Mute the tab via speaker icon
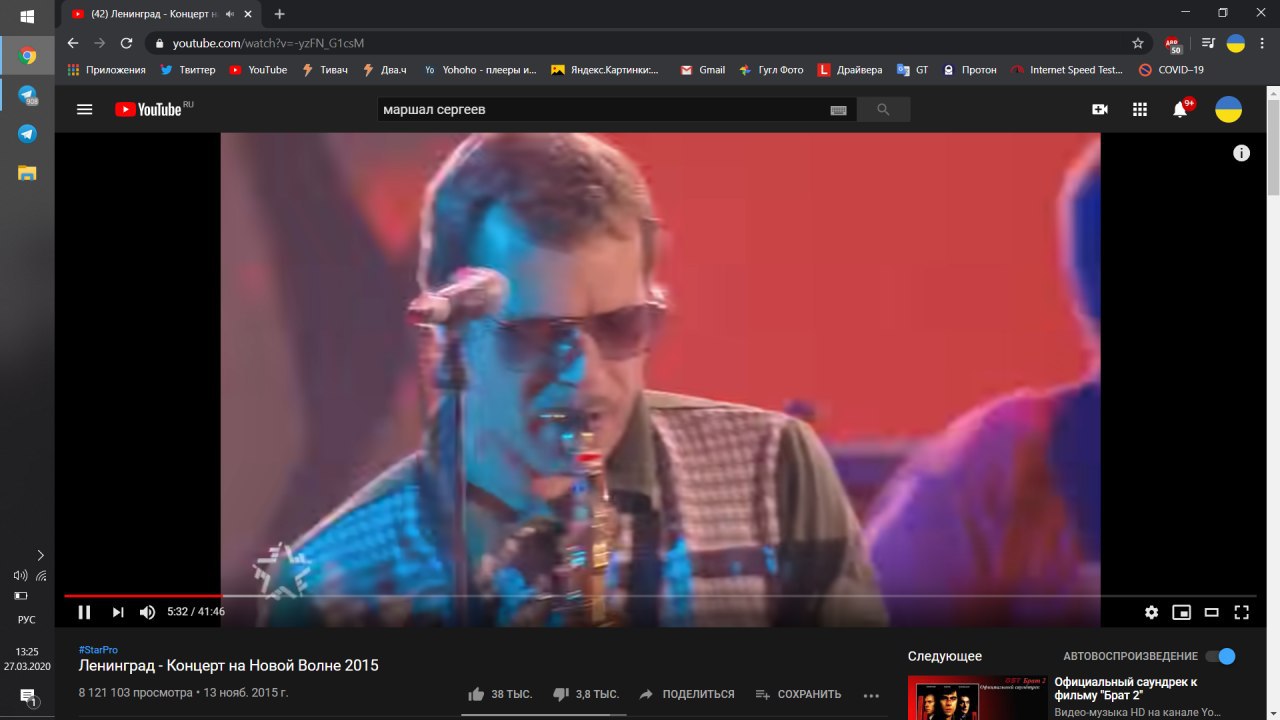This screenshot has height=720, width=1280. (230, 14)
